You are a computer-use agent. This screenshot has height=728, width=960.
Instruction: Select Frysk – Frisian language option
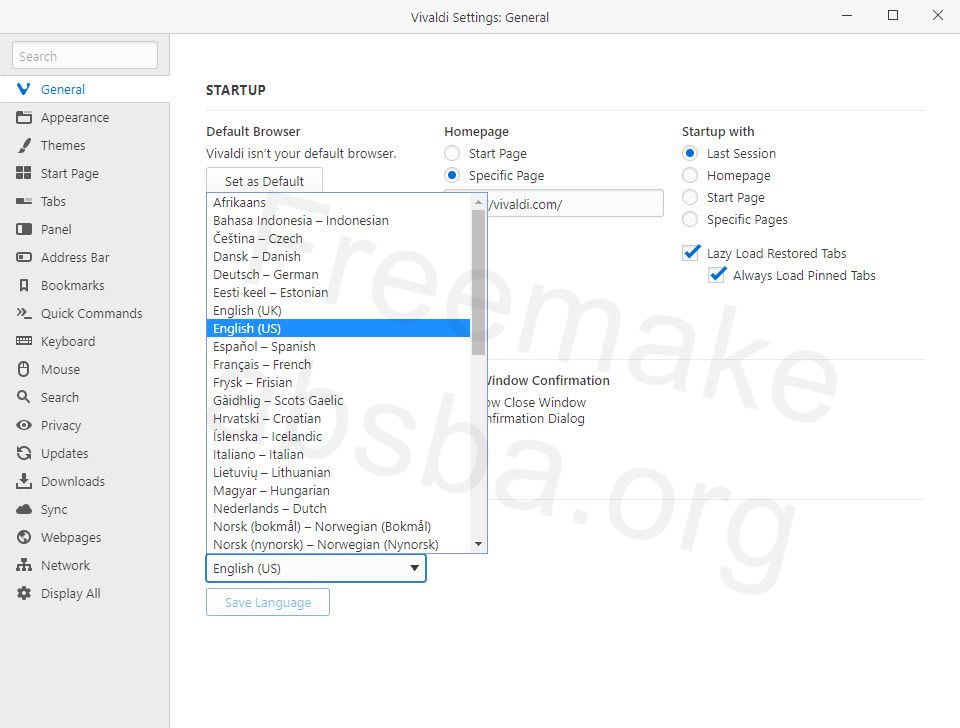point(339,382)
